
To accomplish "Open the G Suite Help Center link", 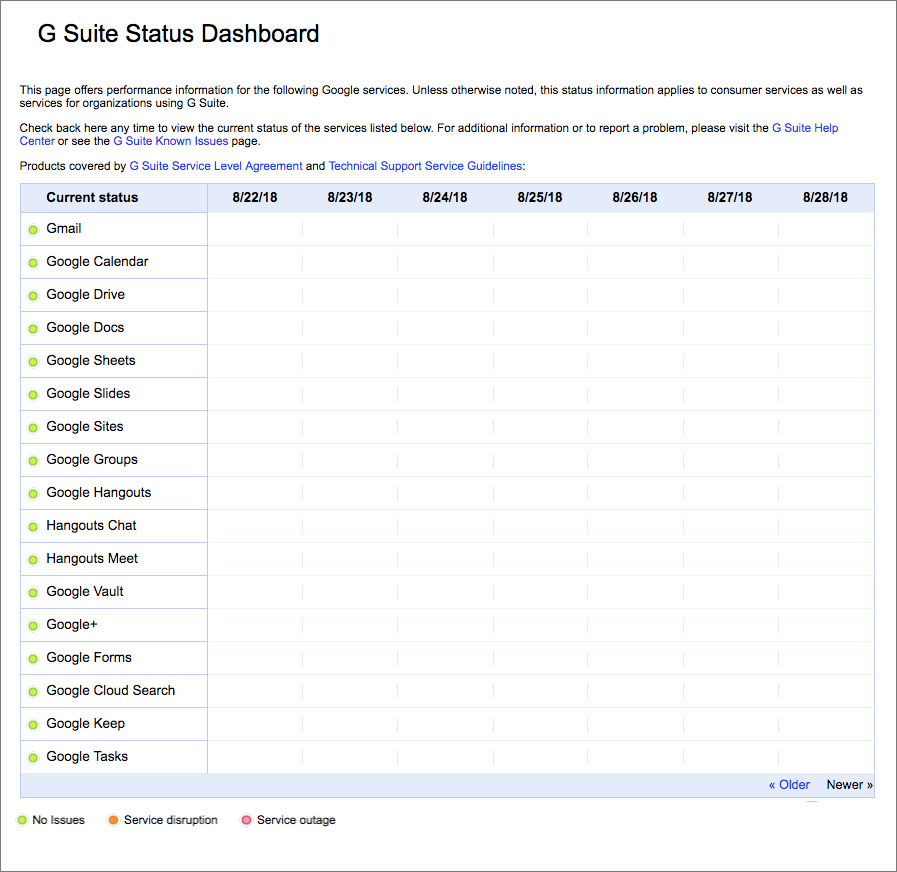I will [x=805, y=128].
